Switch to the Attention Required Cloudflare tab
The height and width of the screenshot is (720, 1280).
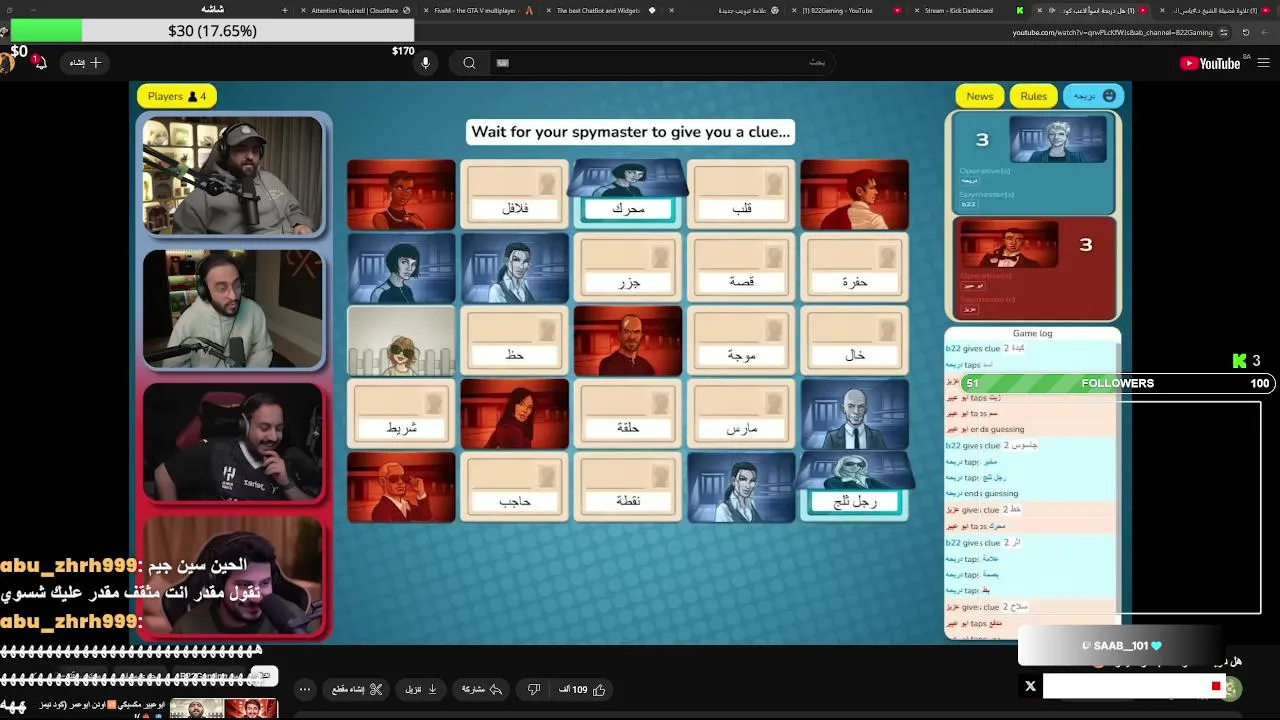click(x=354, y=10)
